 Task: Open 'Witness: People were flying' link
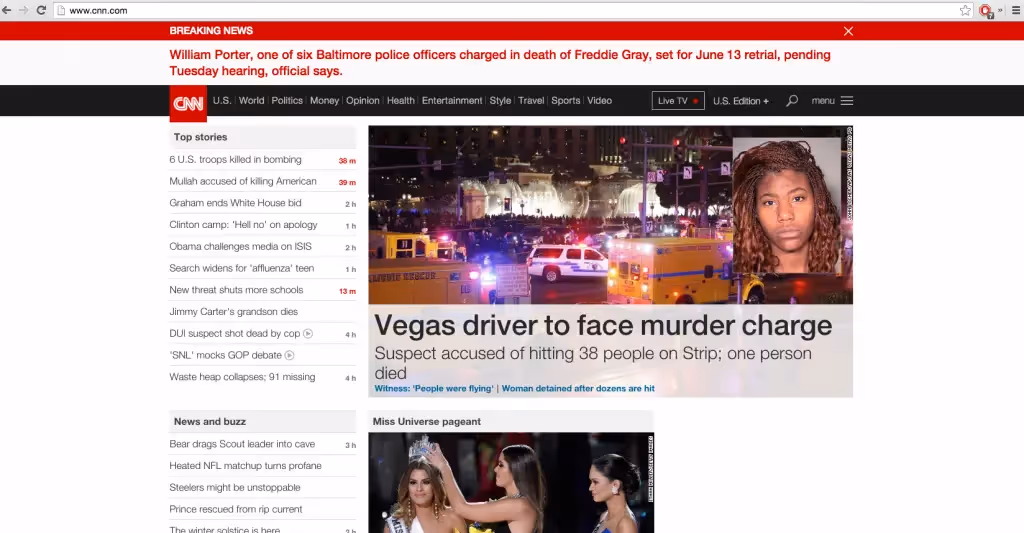click(434, 389)
